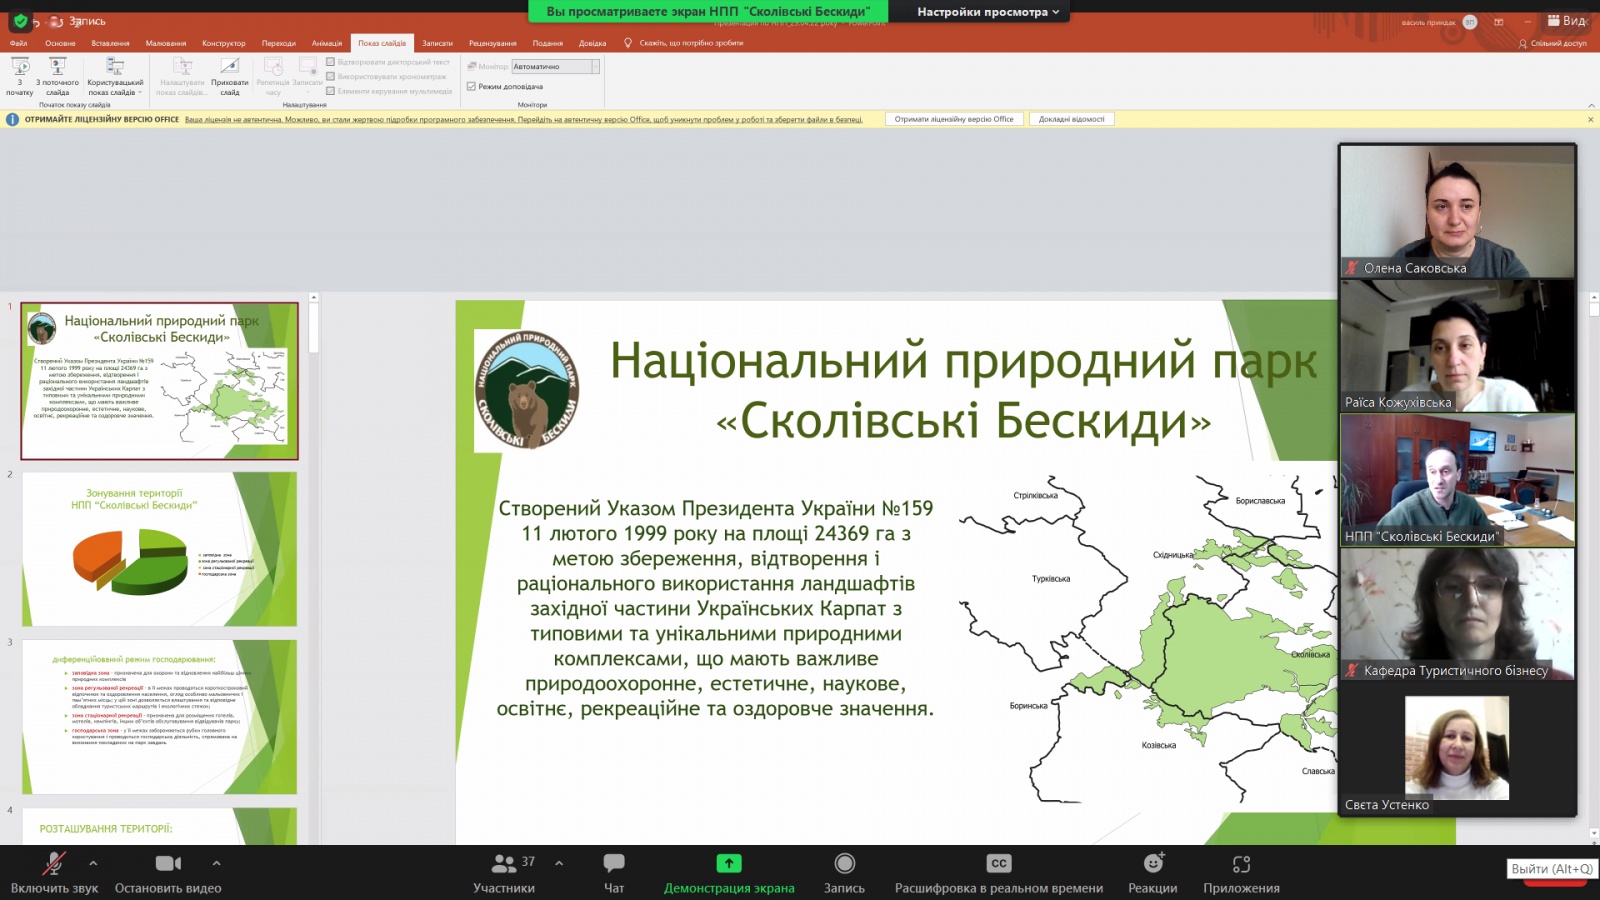Image resolution: width=1600 pixels, height=900 pixels.
Task: Open Користувацький показ слайдів custom show
Action: coord(115,76)
